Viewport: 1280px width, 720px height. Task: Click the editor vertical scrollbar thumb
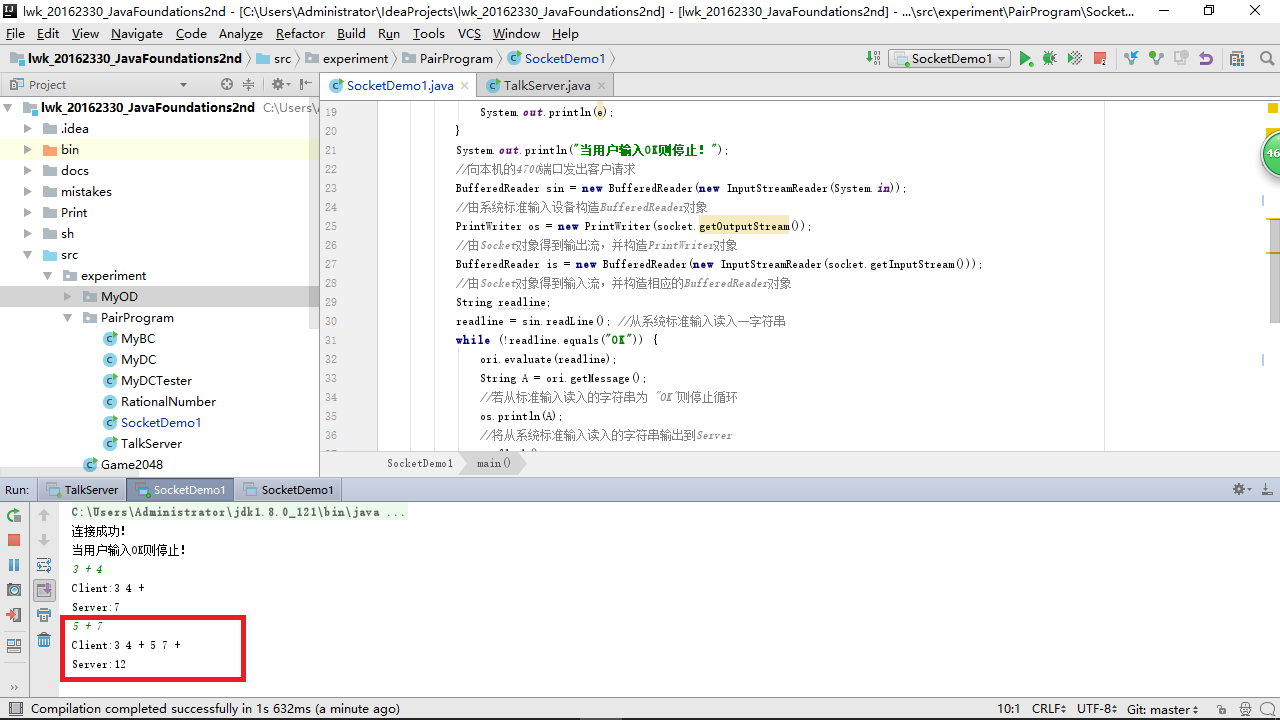1274,271
